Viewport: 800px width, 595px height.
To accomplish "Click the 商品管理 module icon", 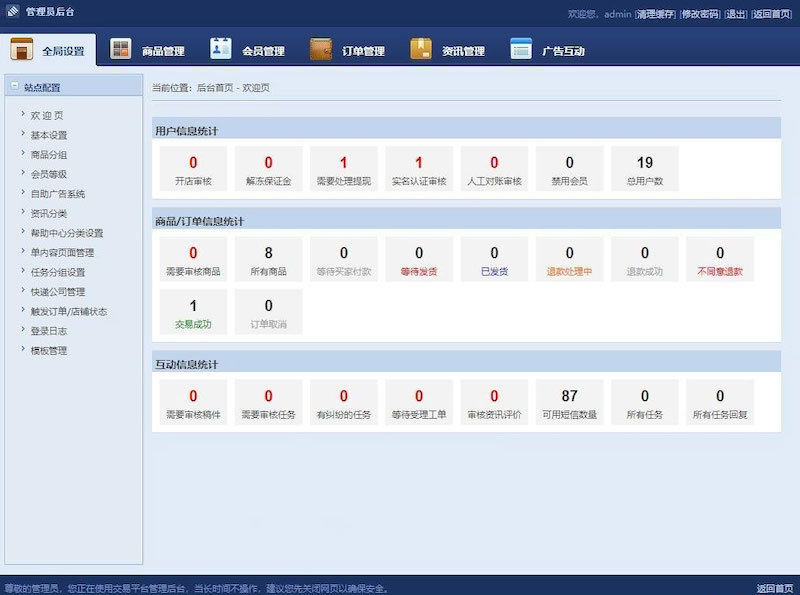I will 122,46.
